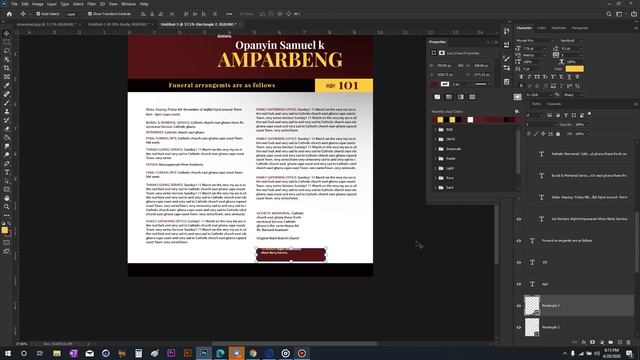640x360 pixels.
Task: Switch to the first document tab
Action: [46, 24]
